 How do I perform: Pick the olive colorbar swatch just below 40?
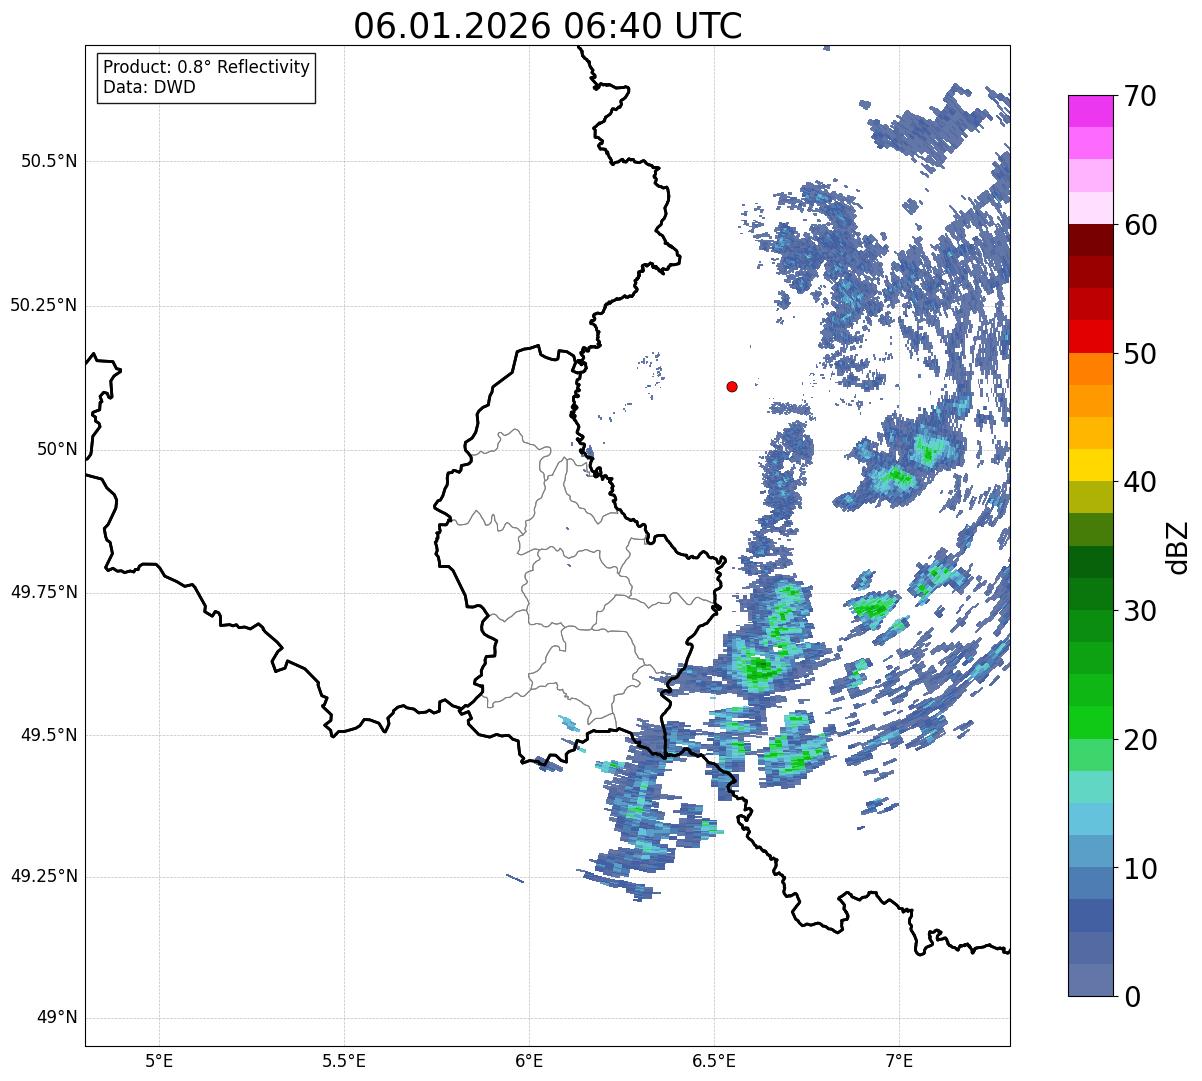[x=1090, y=497]
